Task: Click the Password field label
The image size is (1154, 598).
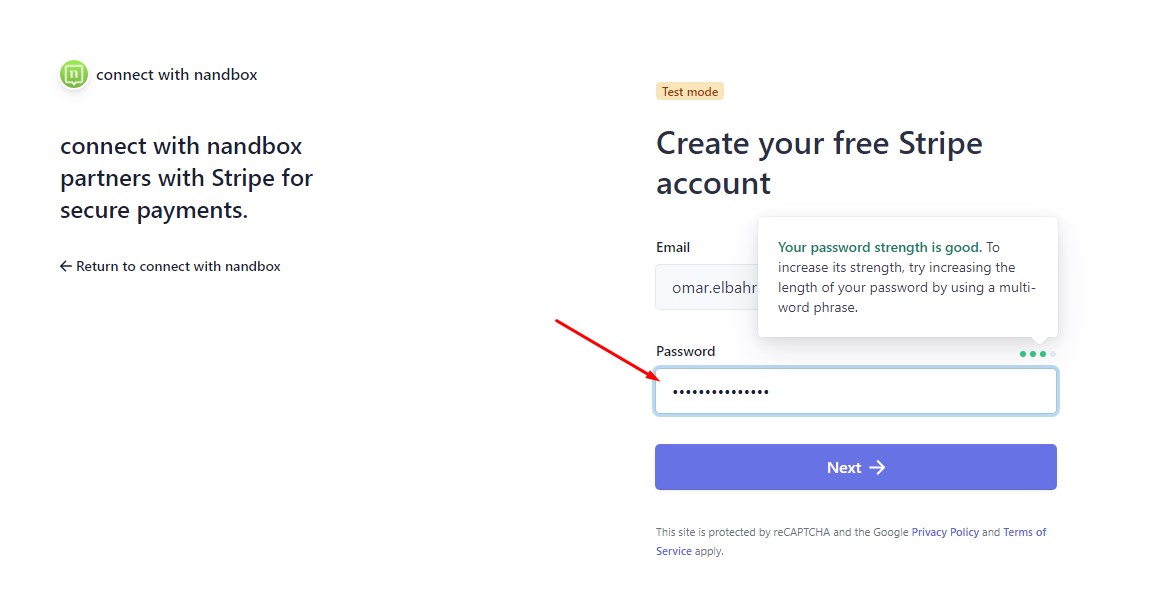Action: coord(685,351)
